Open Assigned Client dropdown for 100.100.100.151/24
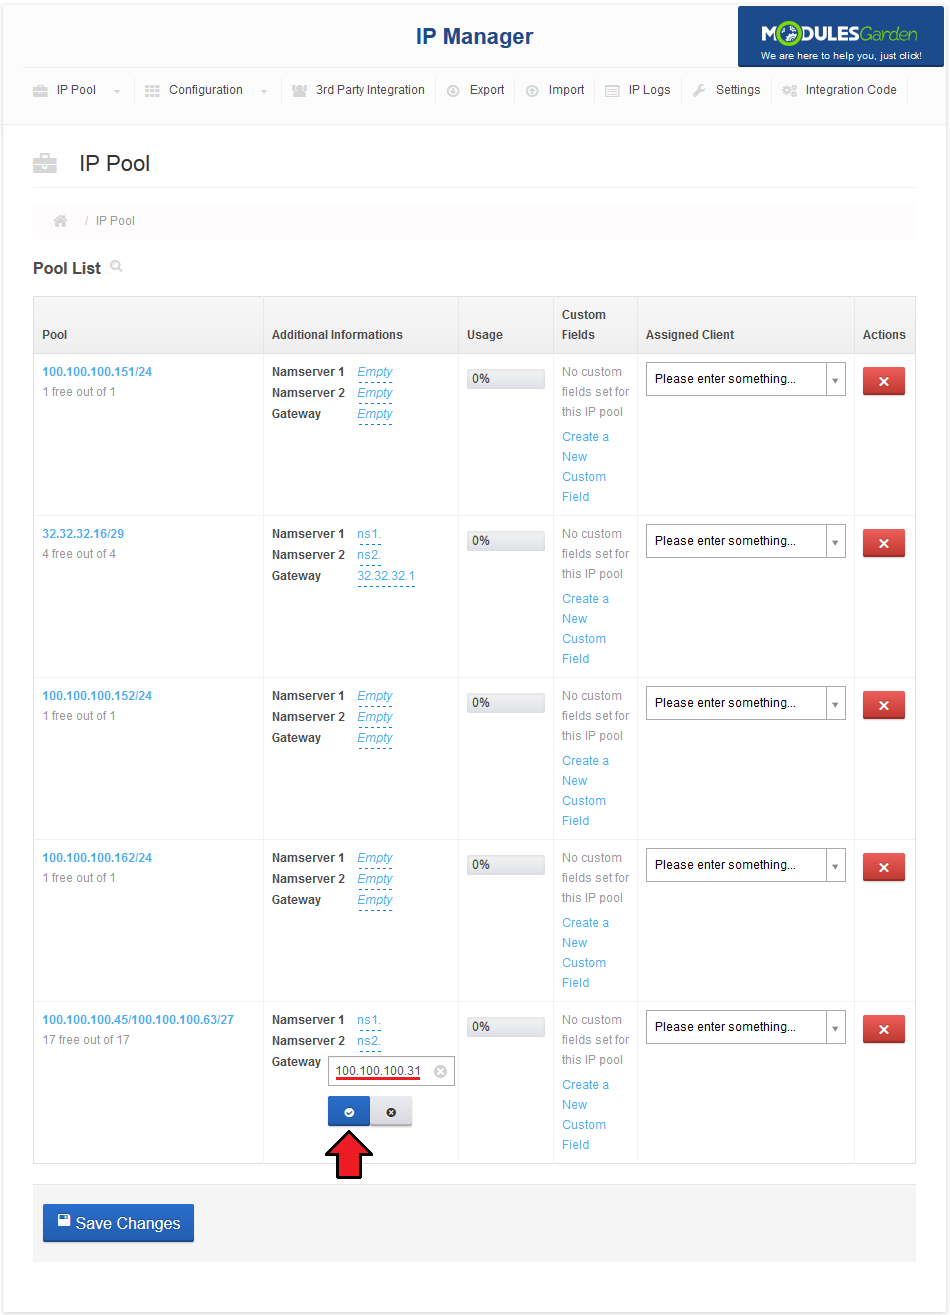 coord(746,379)
